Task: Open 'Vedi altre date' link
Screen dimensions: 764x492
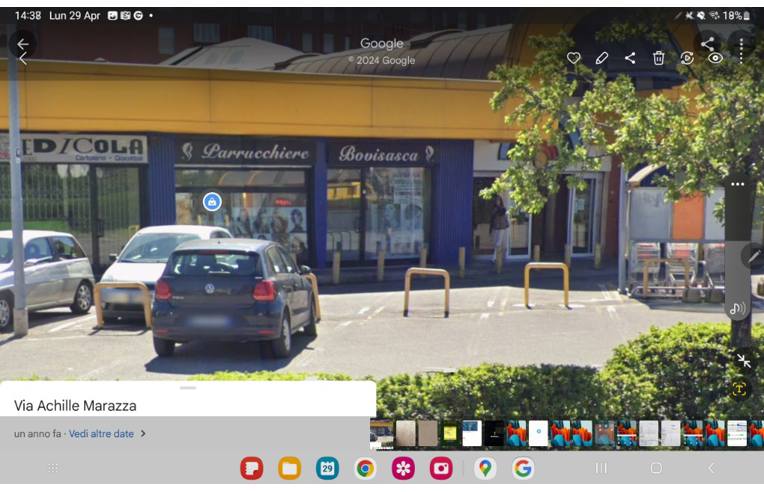Action: (x=102, y=434)
